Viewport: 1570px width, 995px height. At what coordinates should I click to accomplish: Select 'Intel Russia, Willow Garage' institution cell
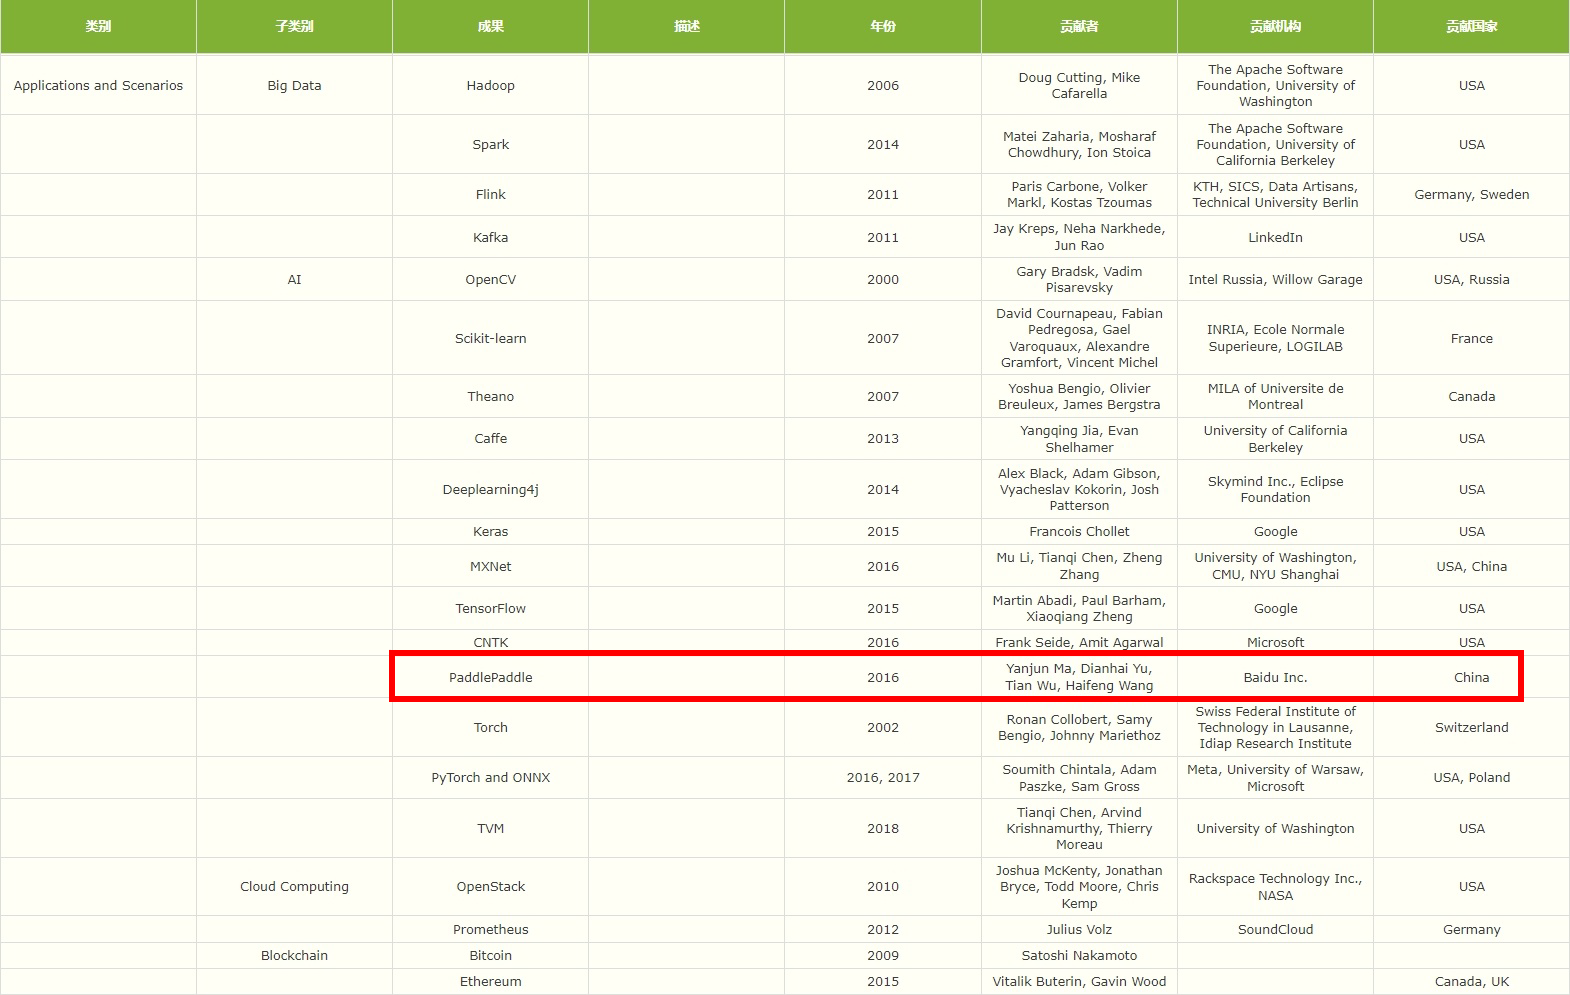point(1275,279)
